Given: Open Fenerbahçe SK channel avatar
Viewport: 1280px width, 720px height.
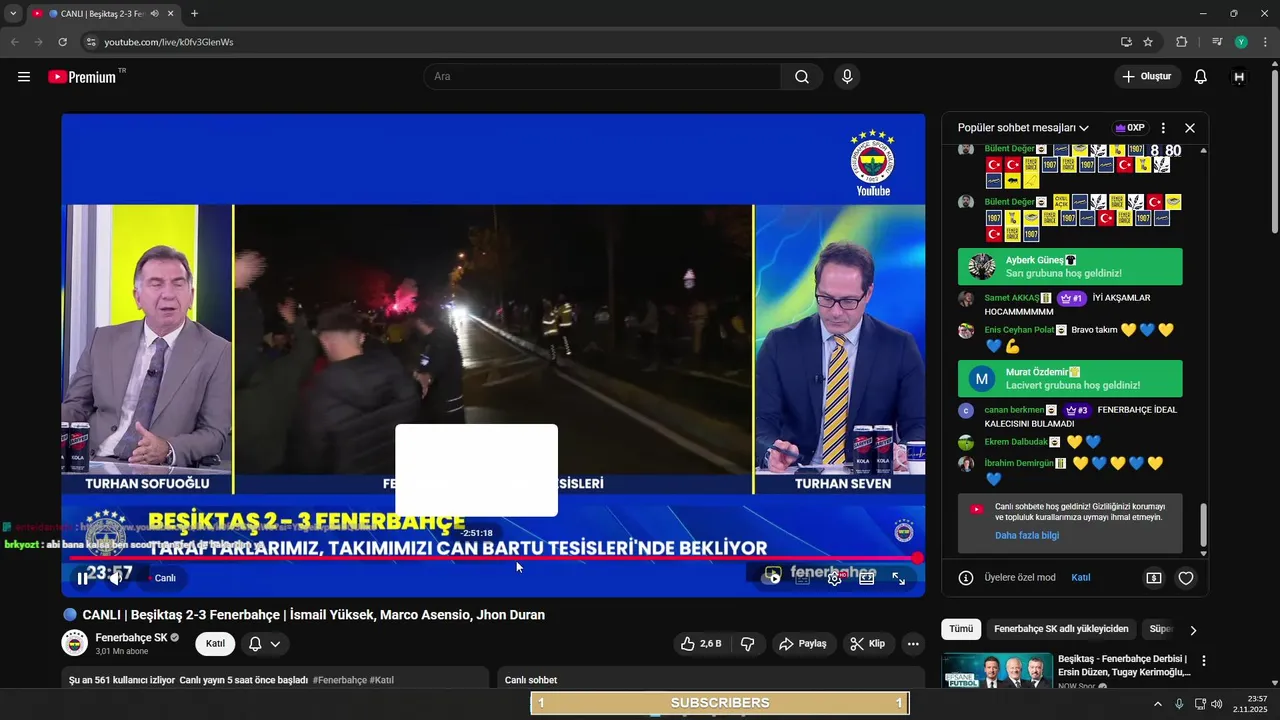Looking at the screenshot, I should click(x=75, y=644).
